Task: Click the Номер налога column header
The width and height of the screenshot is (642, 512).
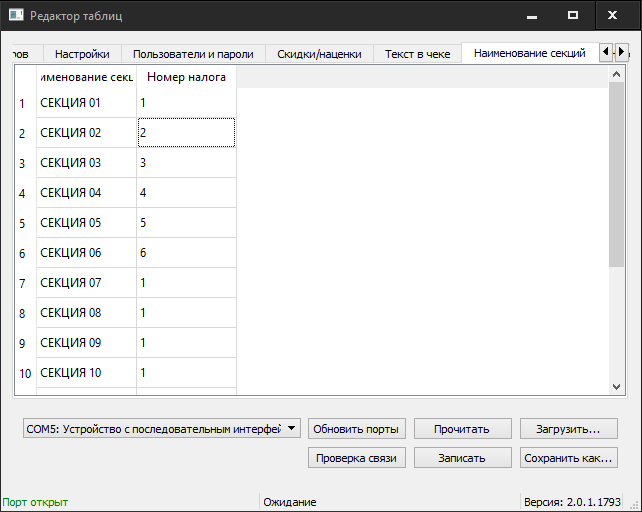Action: click(186, 77)
